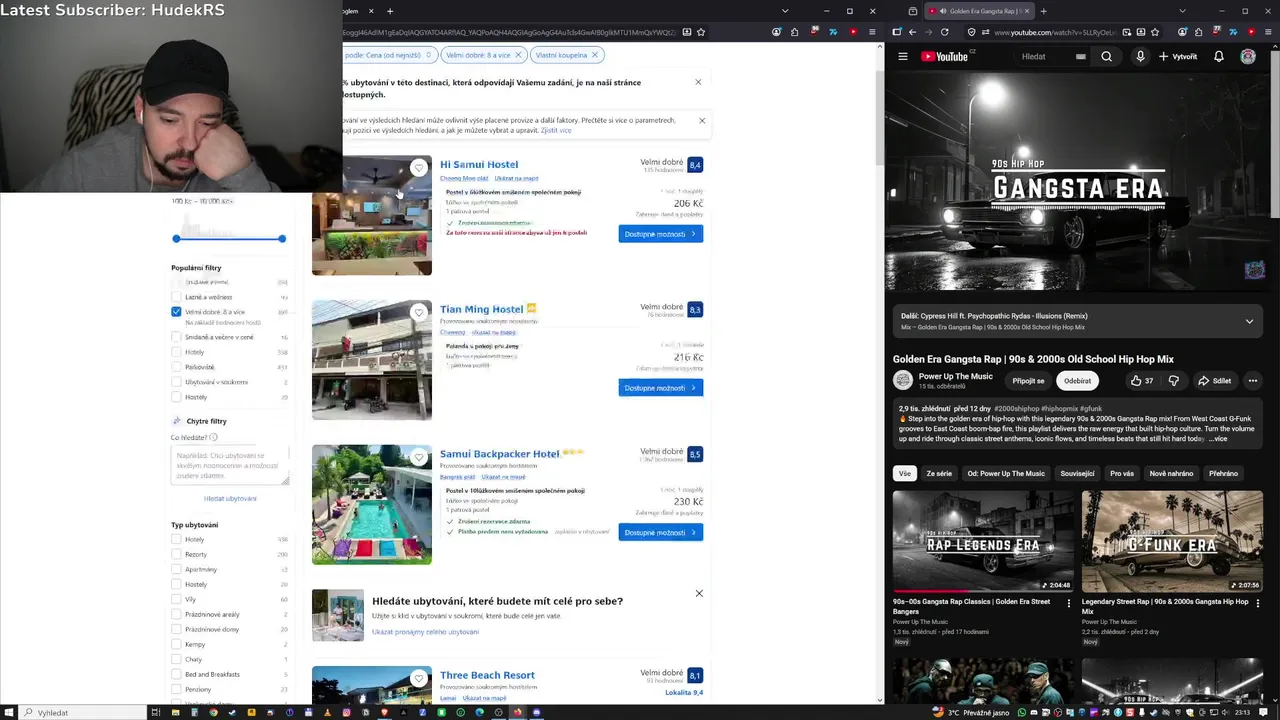This screenshot has width=1280, height=720.
Task: Remove the 'Velmi dobré: 8 a více' chip
Action: 518,55
